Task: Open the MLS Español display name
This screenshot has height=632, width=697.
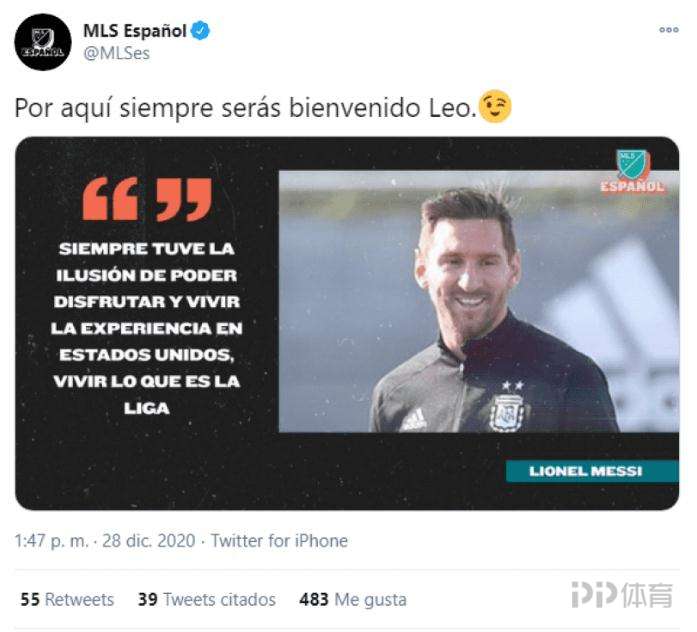Action: point(135,31)
